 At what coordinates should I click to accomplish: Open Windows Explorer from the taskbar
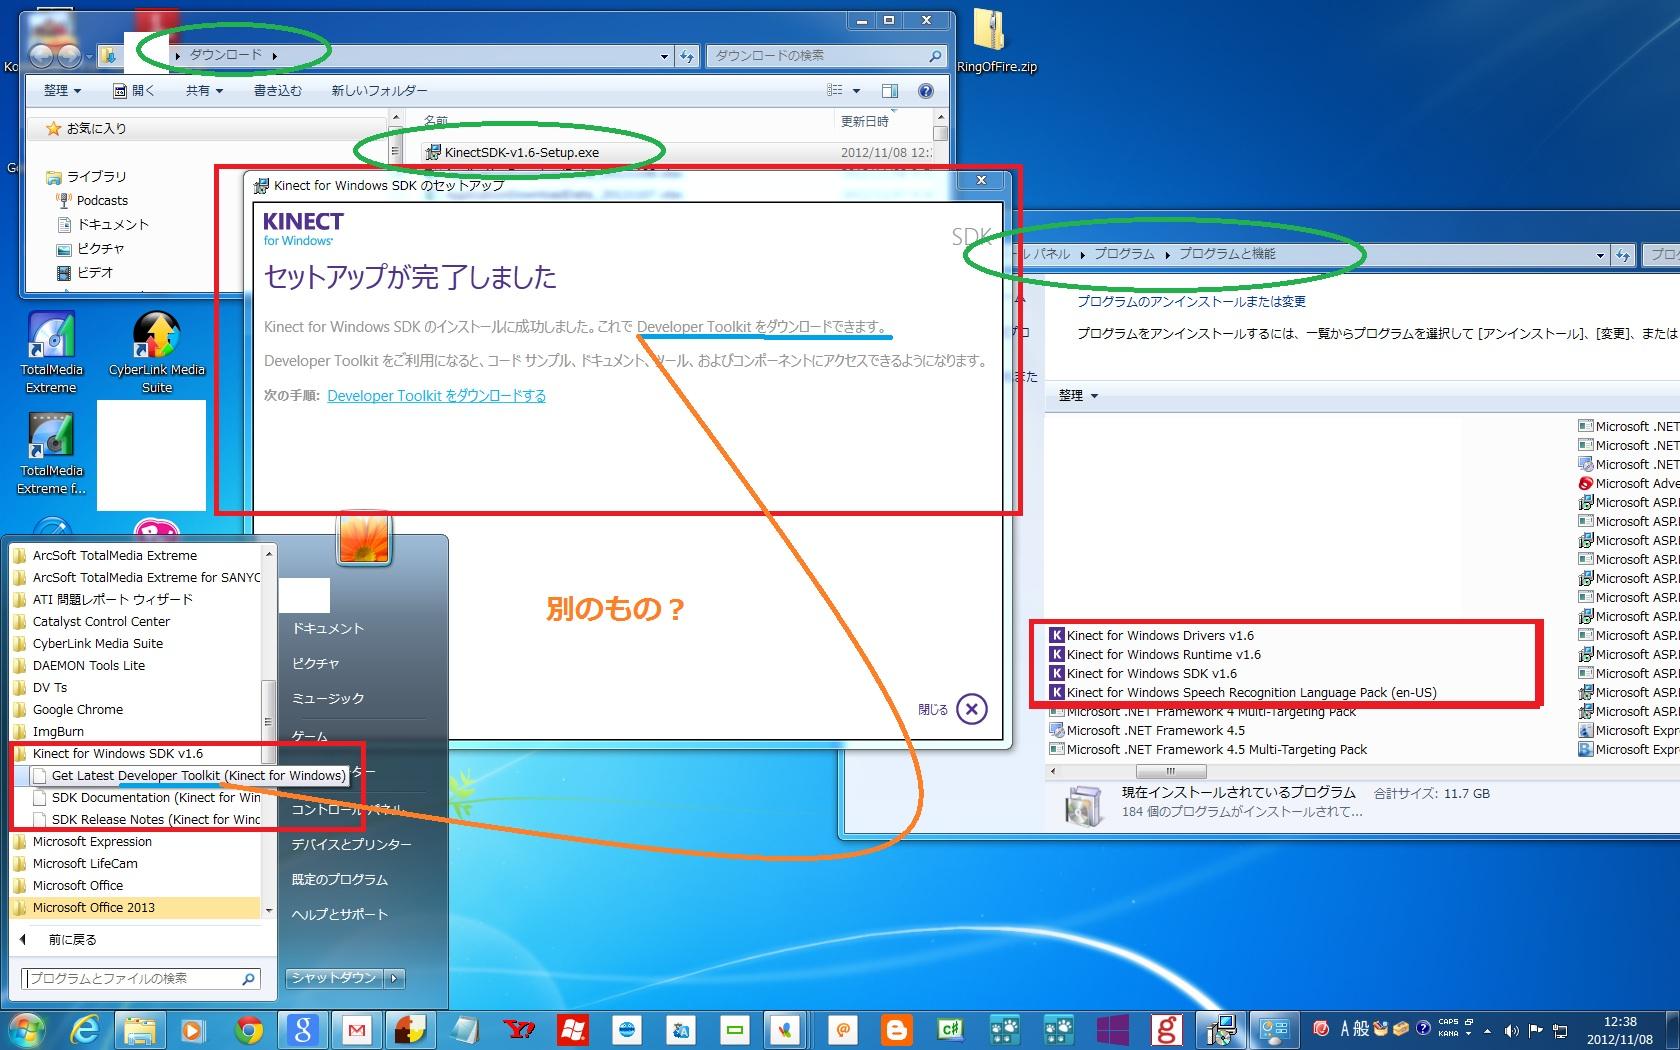[140, 1029]
